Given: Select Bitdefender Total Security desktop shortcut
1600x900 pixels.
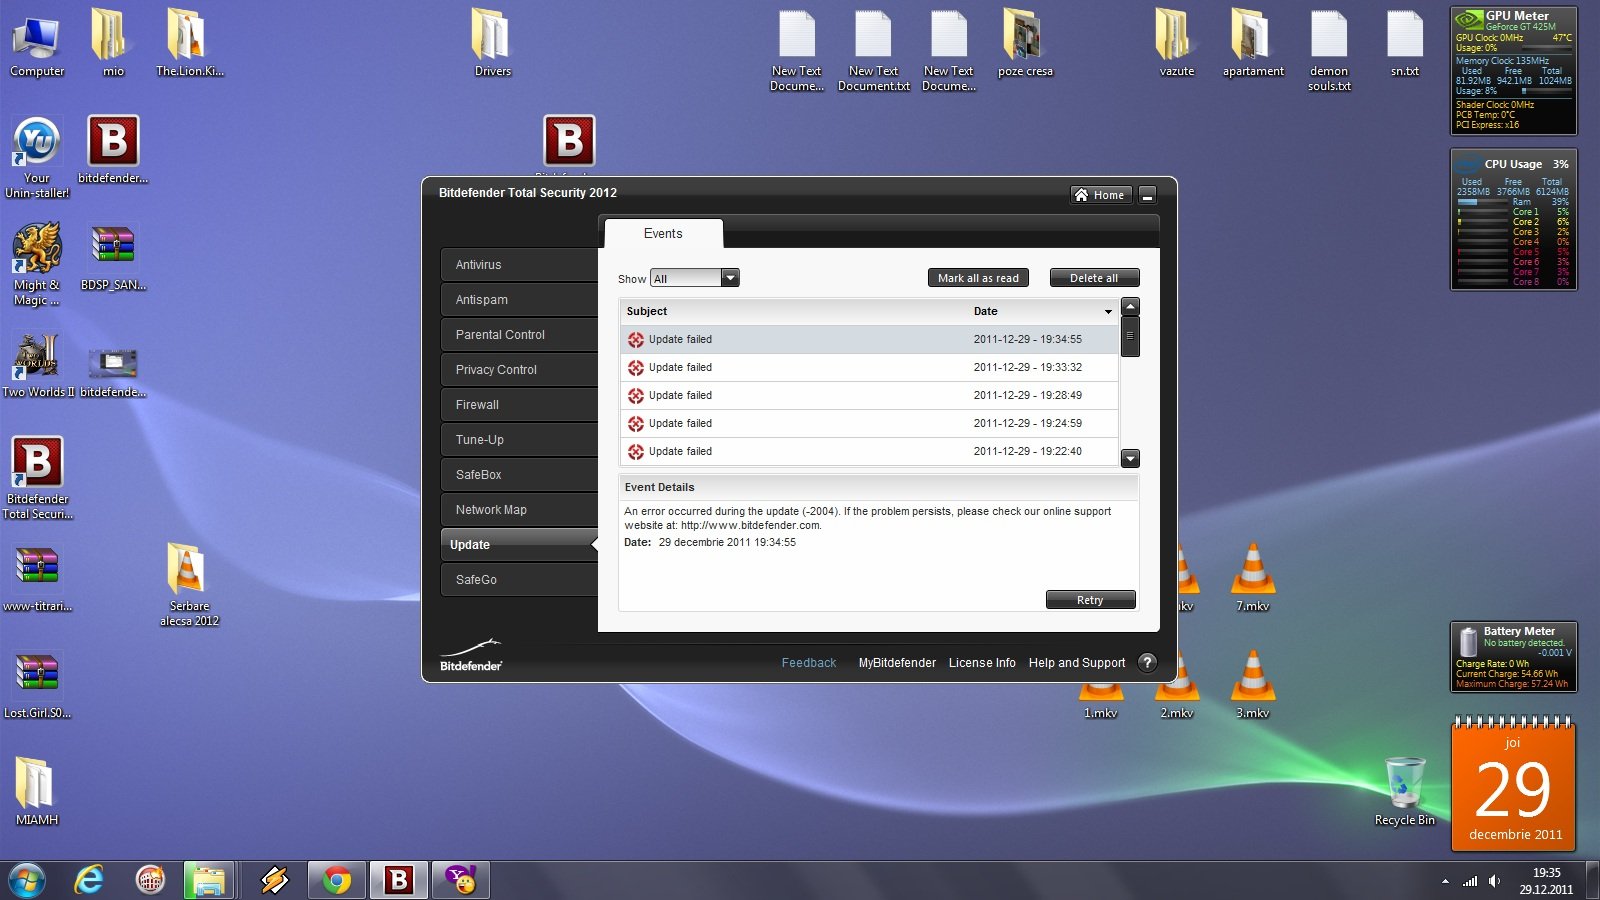Looking at the screenshot, I should [37, 478].
